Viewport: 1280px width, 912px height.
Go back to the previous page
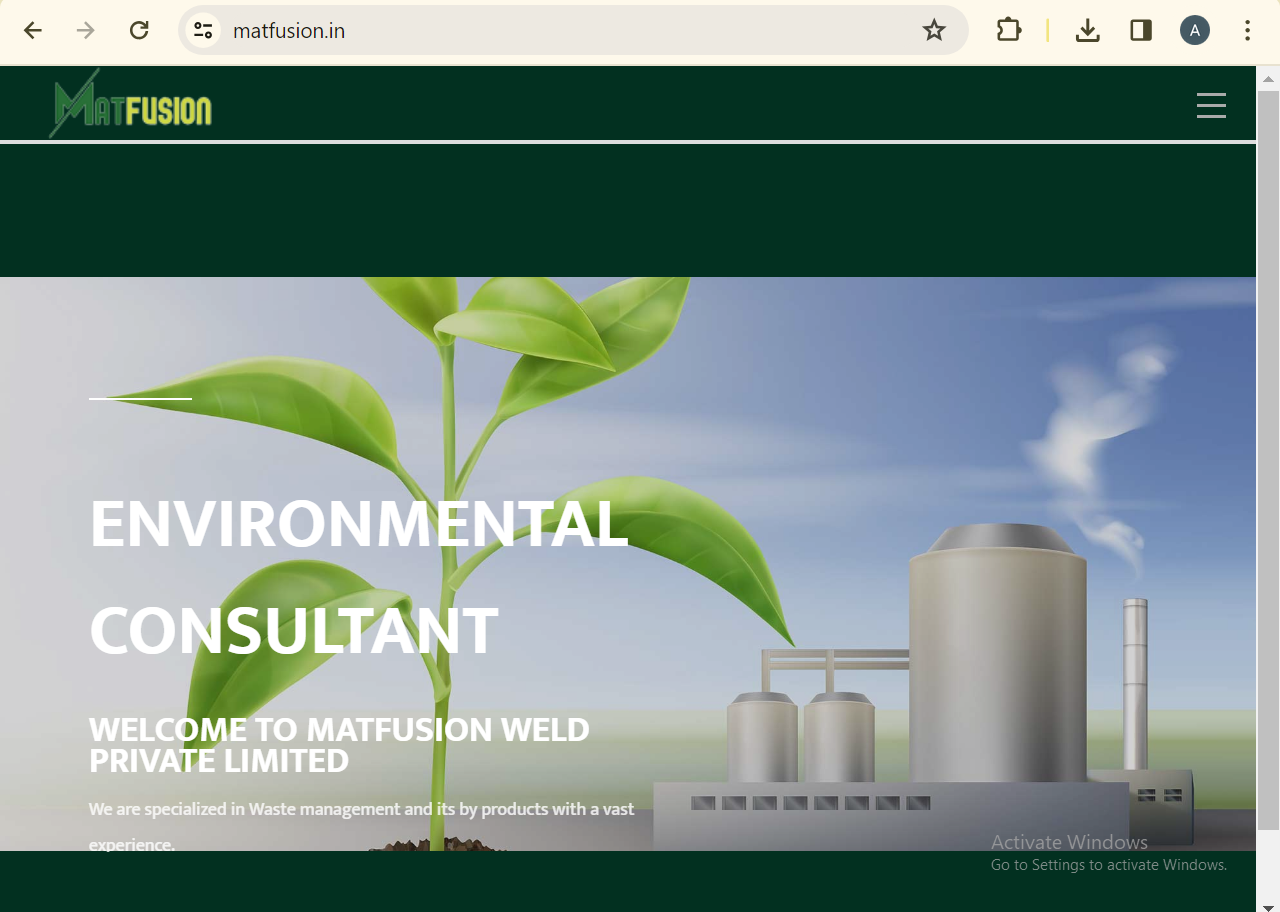tap(33, 30)
